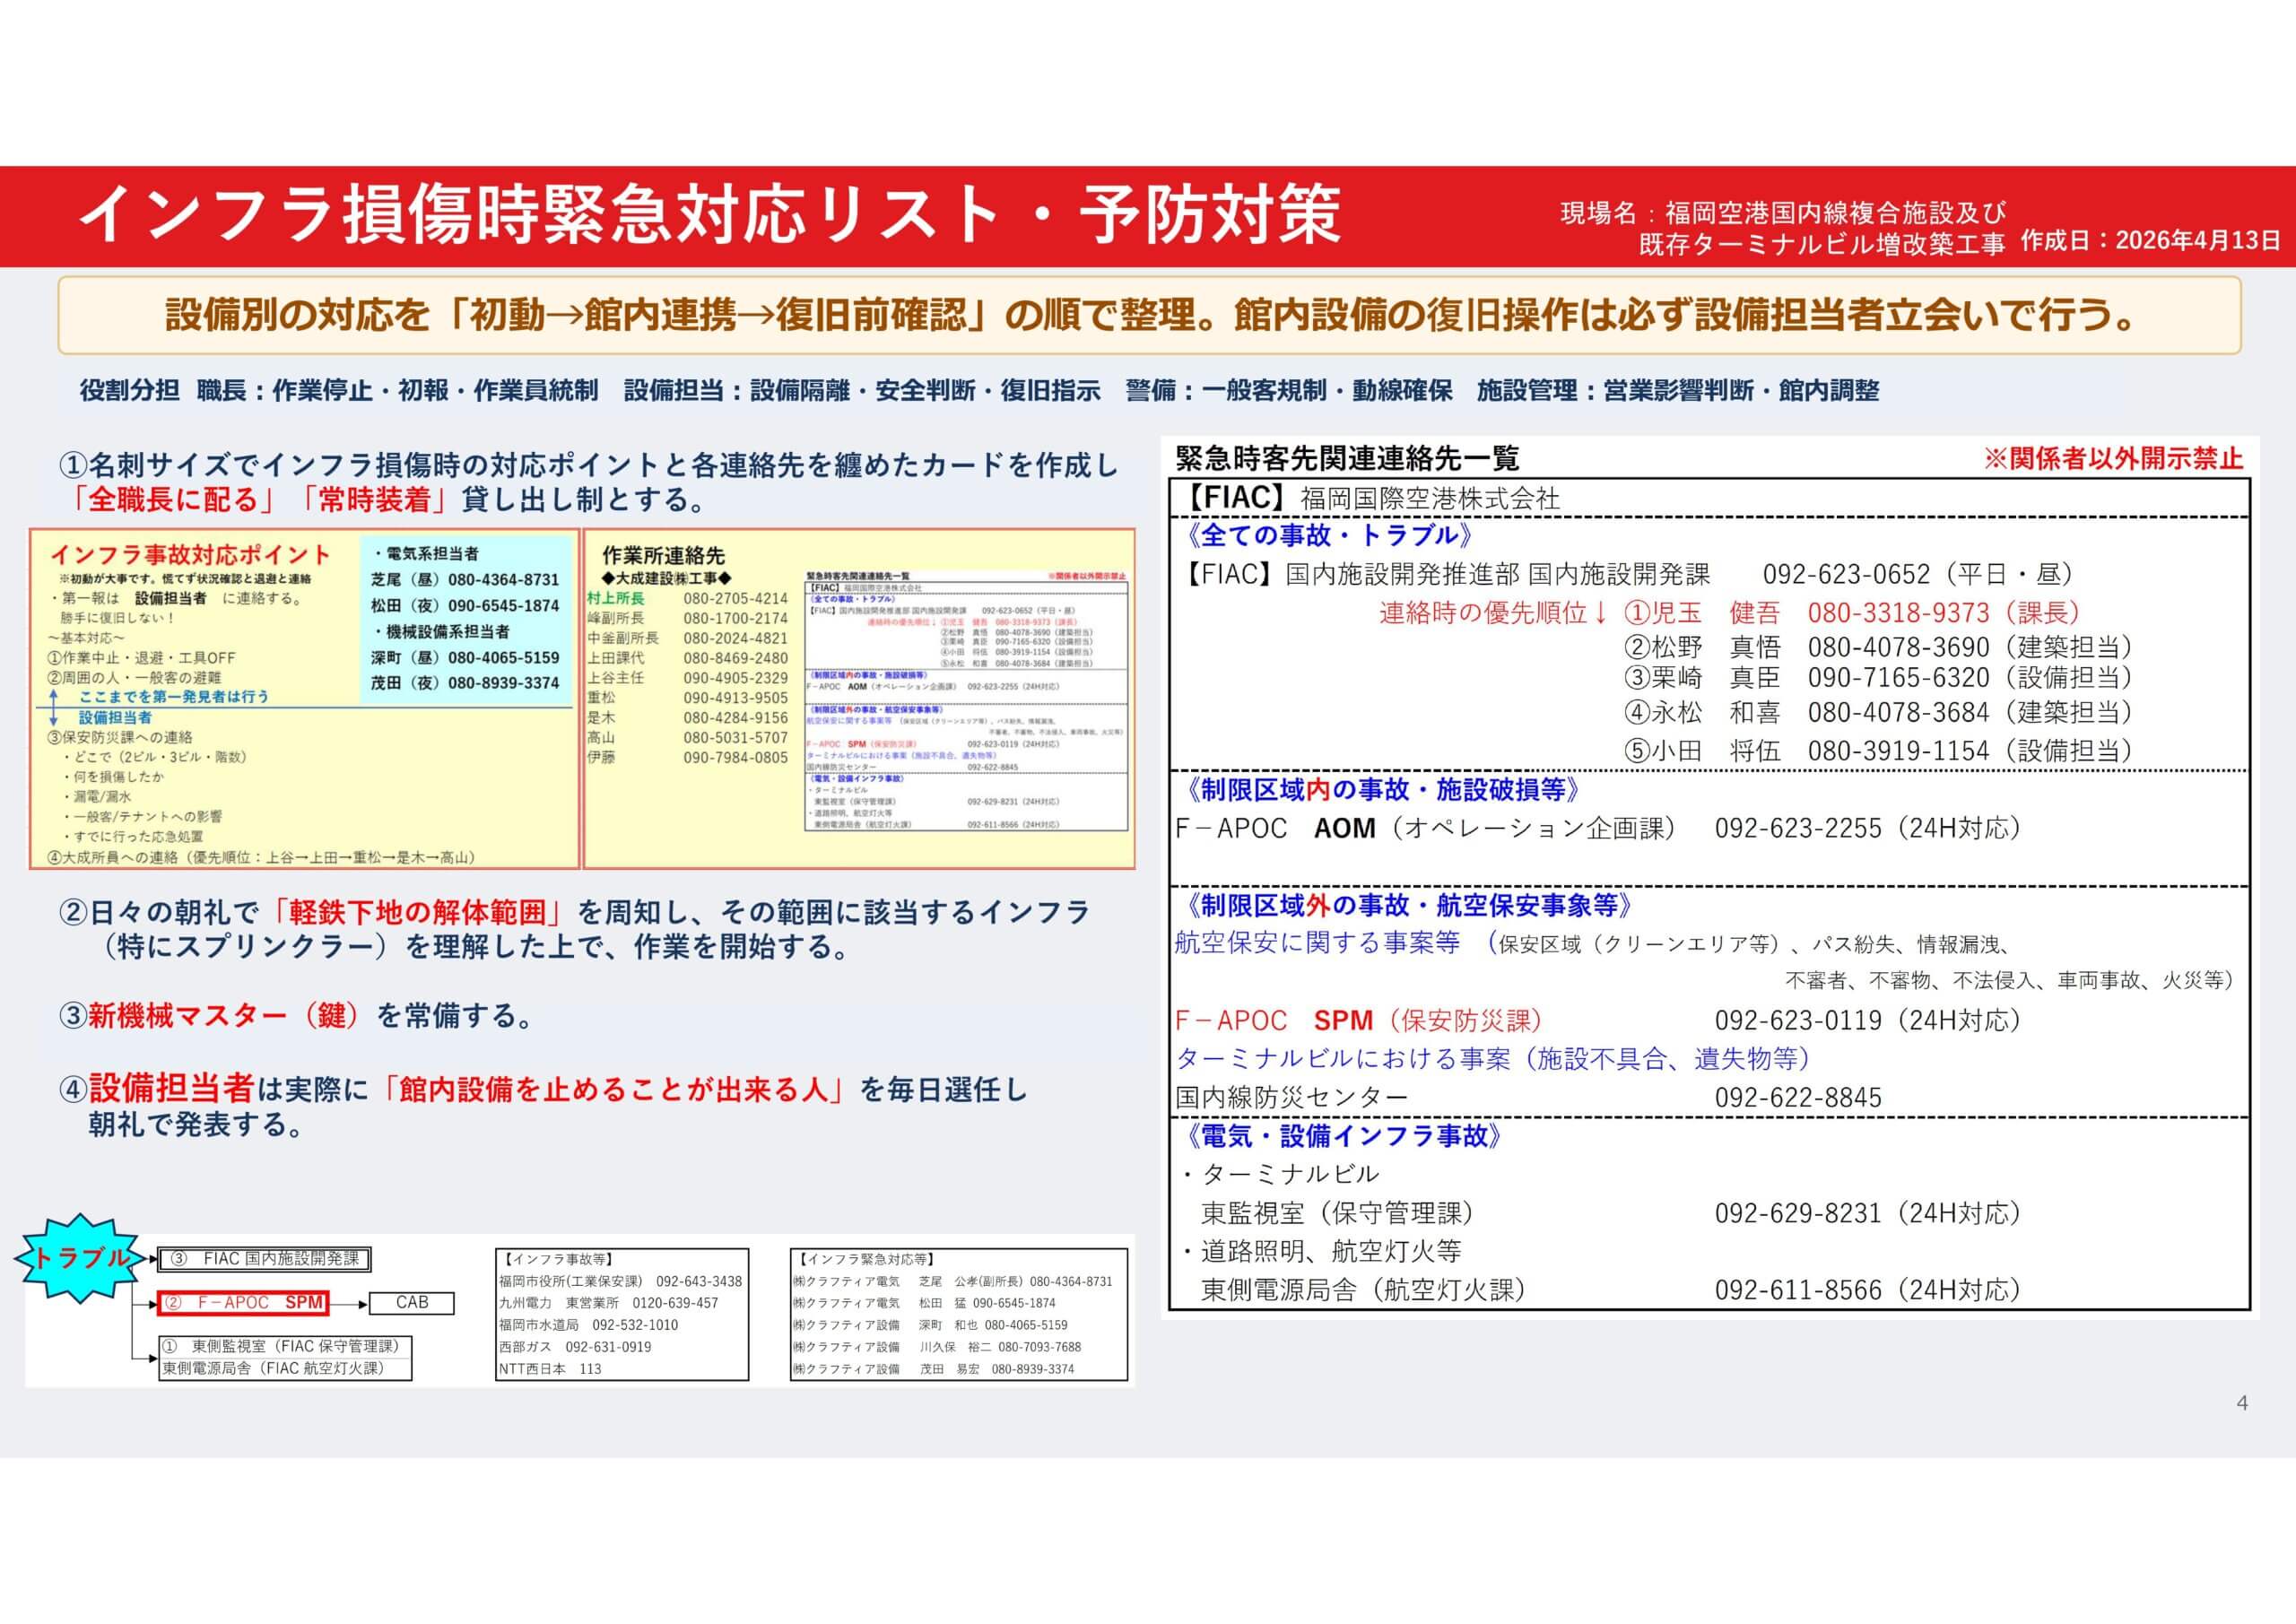Image resolution: width=2296 pixels, height=1624 pixels.
Task: Click the blue line ここまでを第一発見者は行う
Action: [174, 696]
